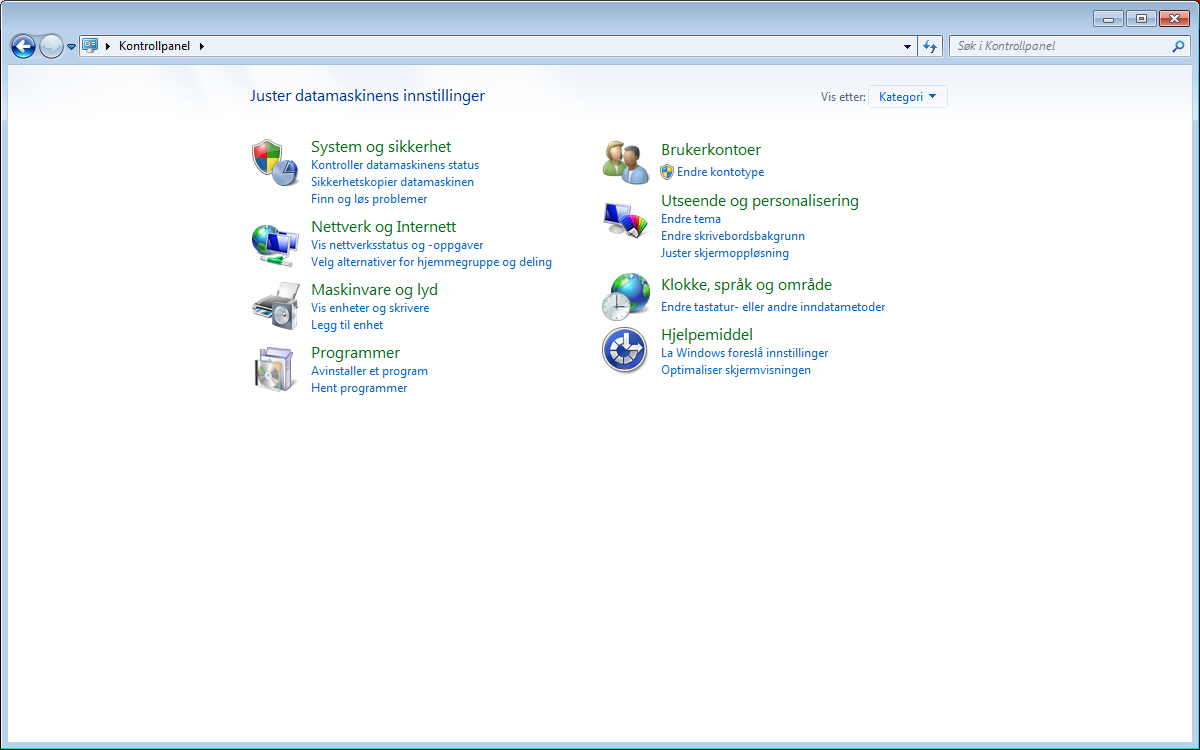Image resolution: width=1200 pixels, height=750 pixels.
Task: Click the Control Panel icon in address bar
Action: click(90, 45)
